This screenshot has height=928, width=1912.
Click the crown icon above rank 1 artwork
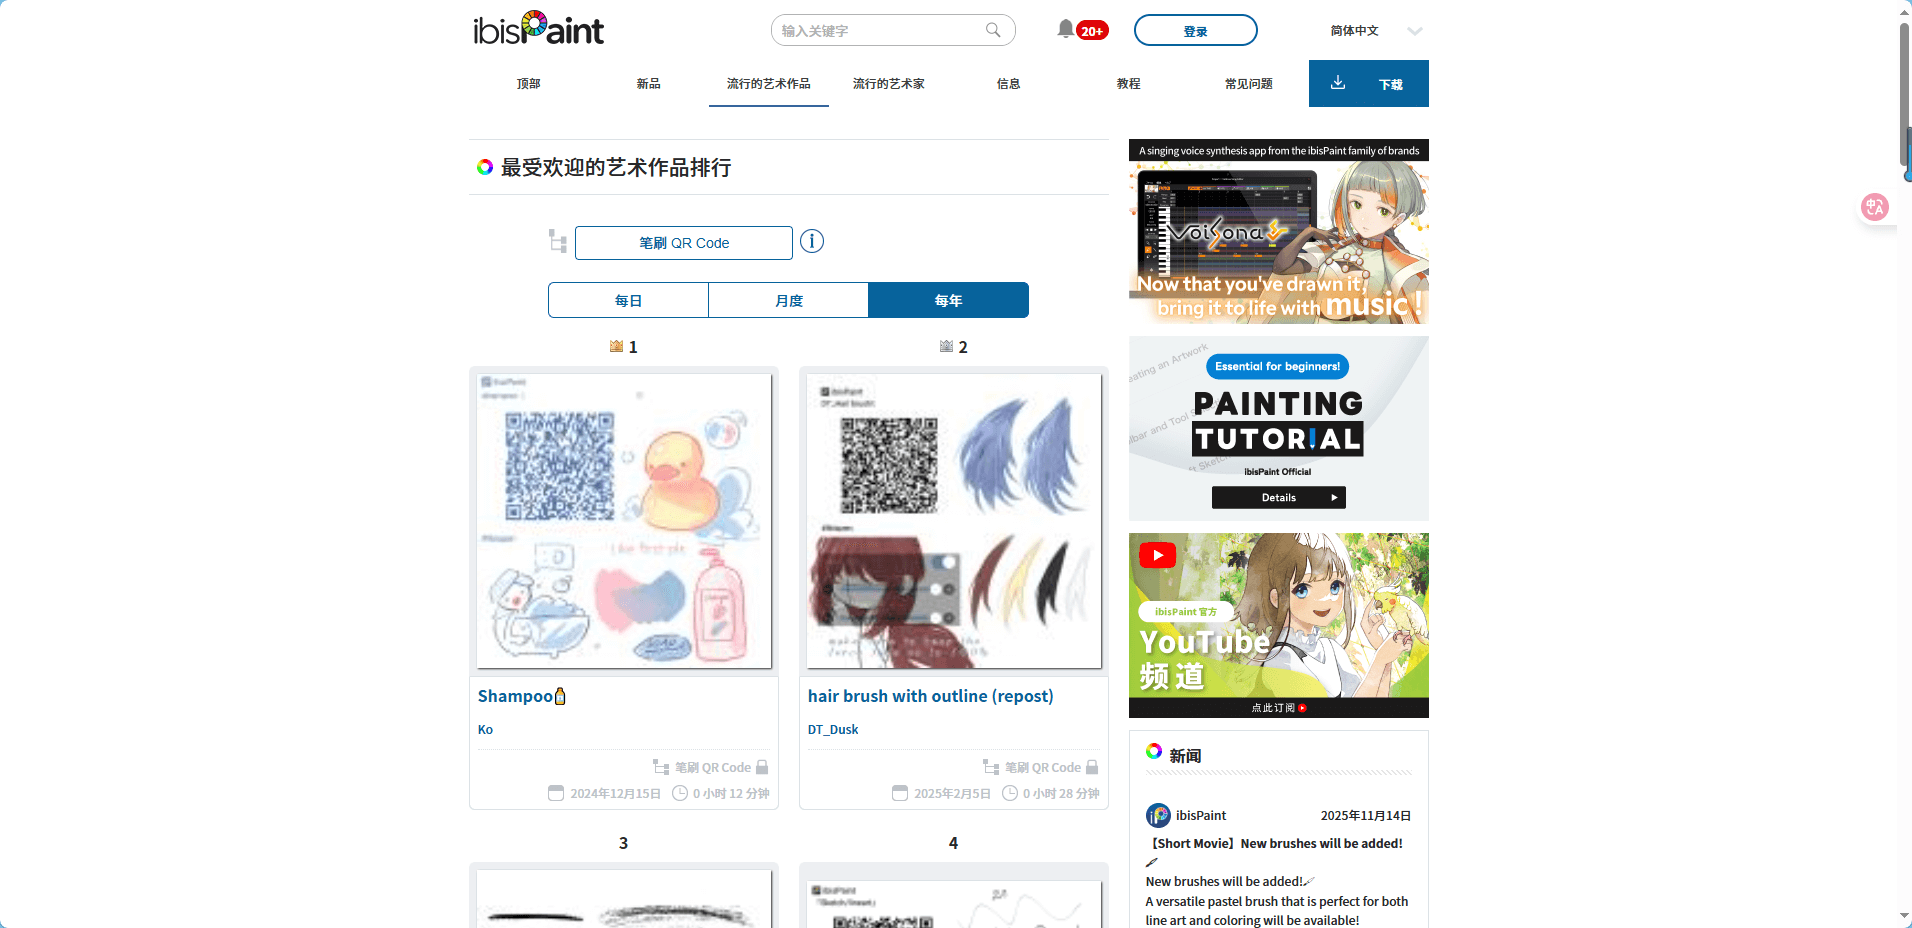click(617, 346)
